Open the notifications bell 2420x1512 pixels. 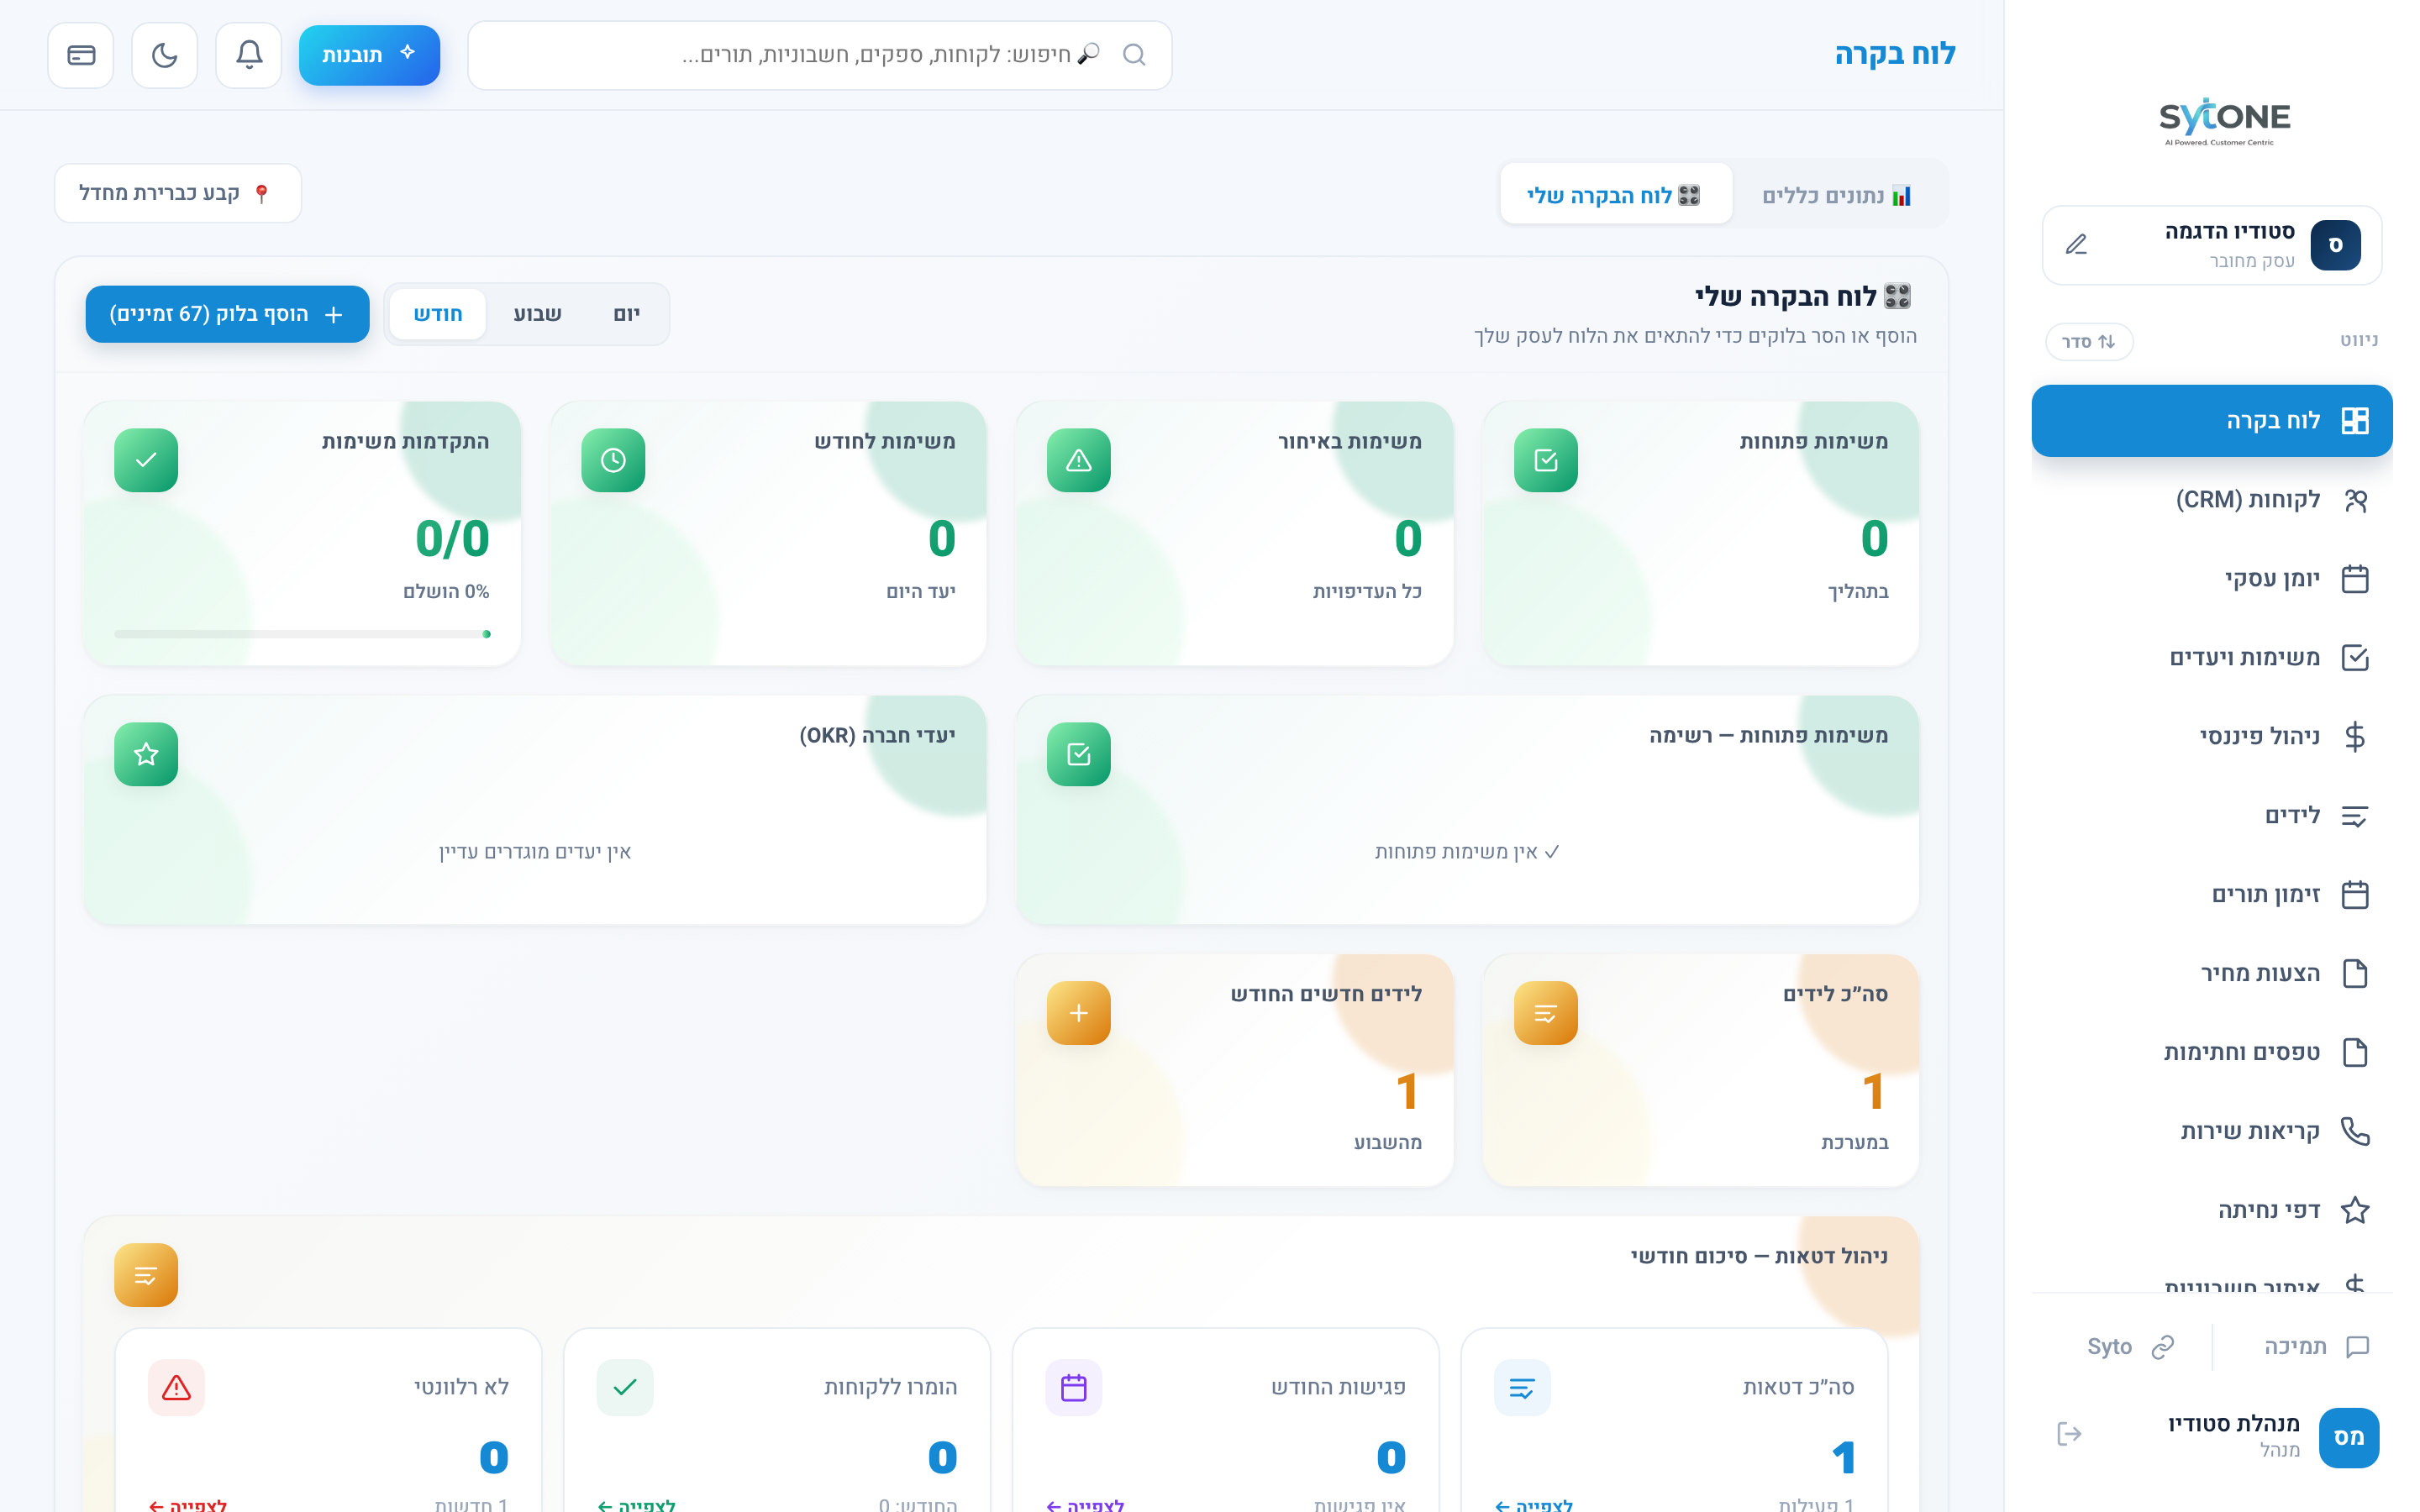pos(249,55)
